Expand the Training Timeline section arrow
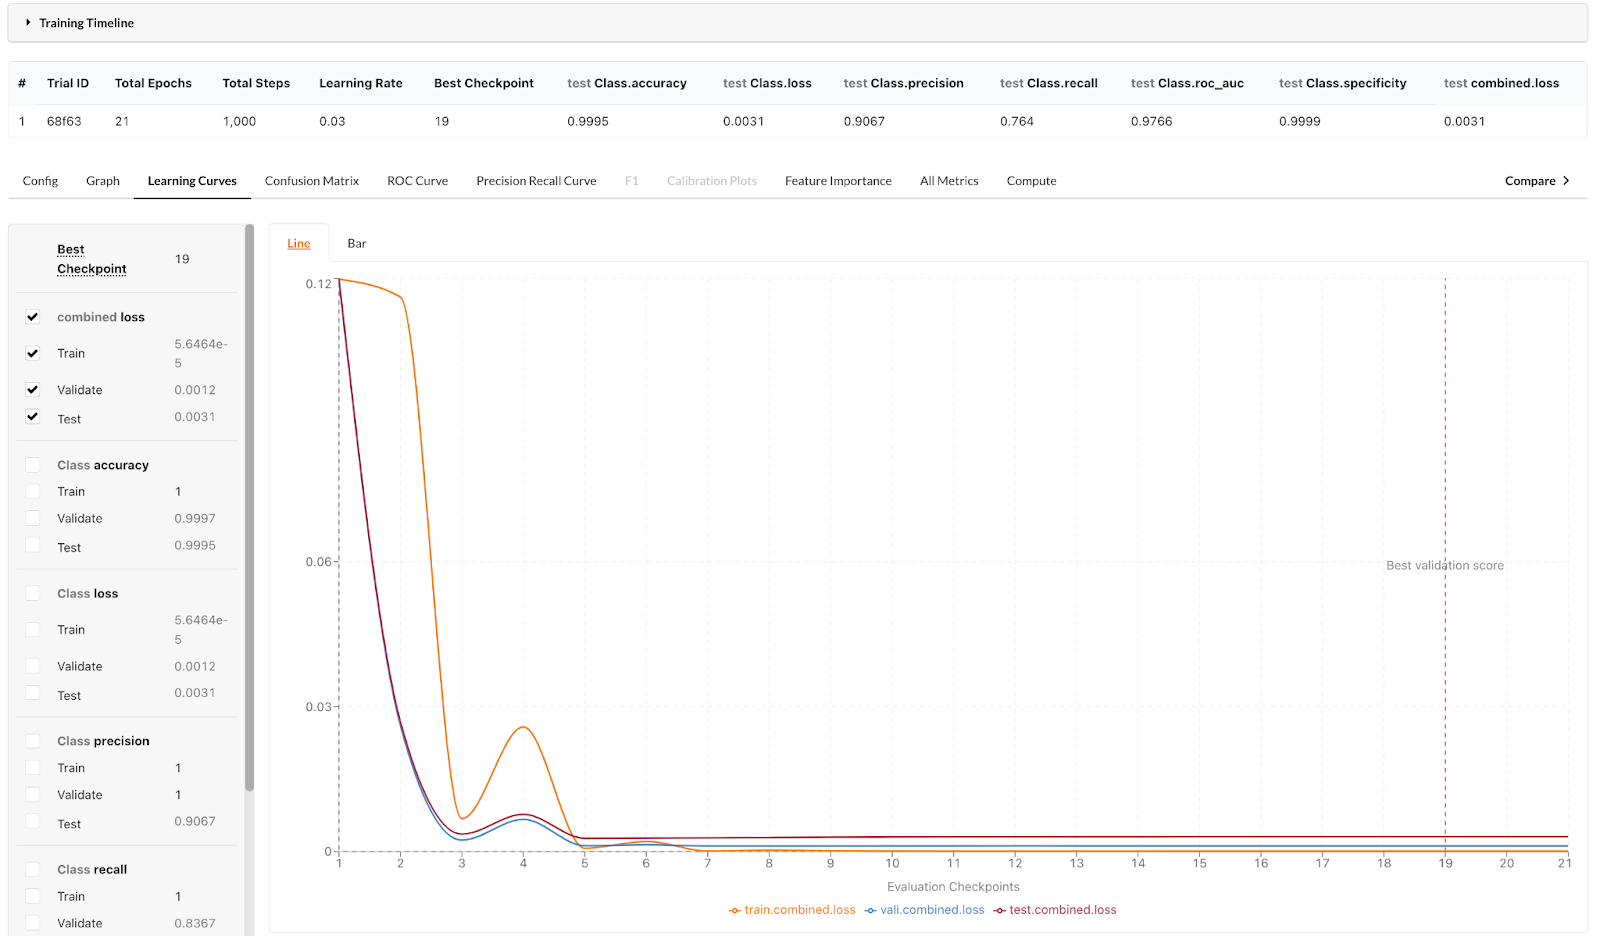Image resolution: width=1600 pixels, height=936 pixels. (28, 23)
